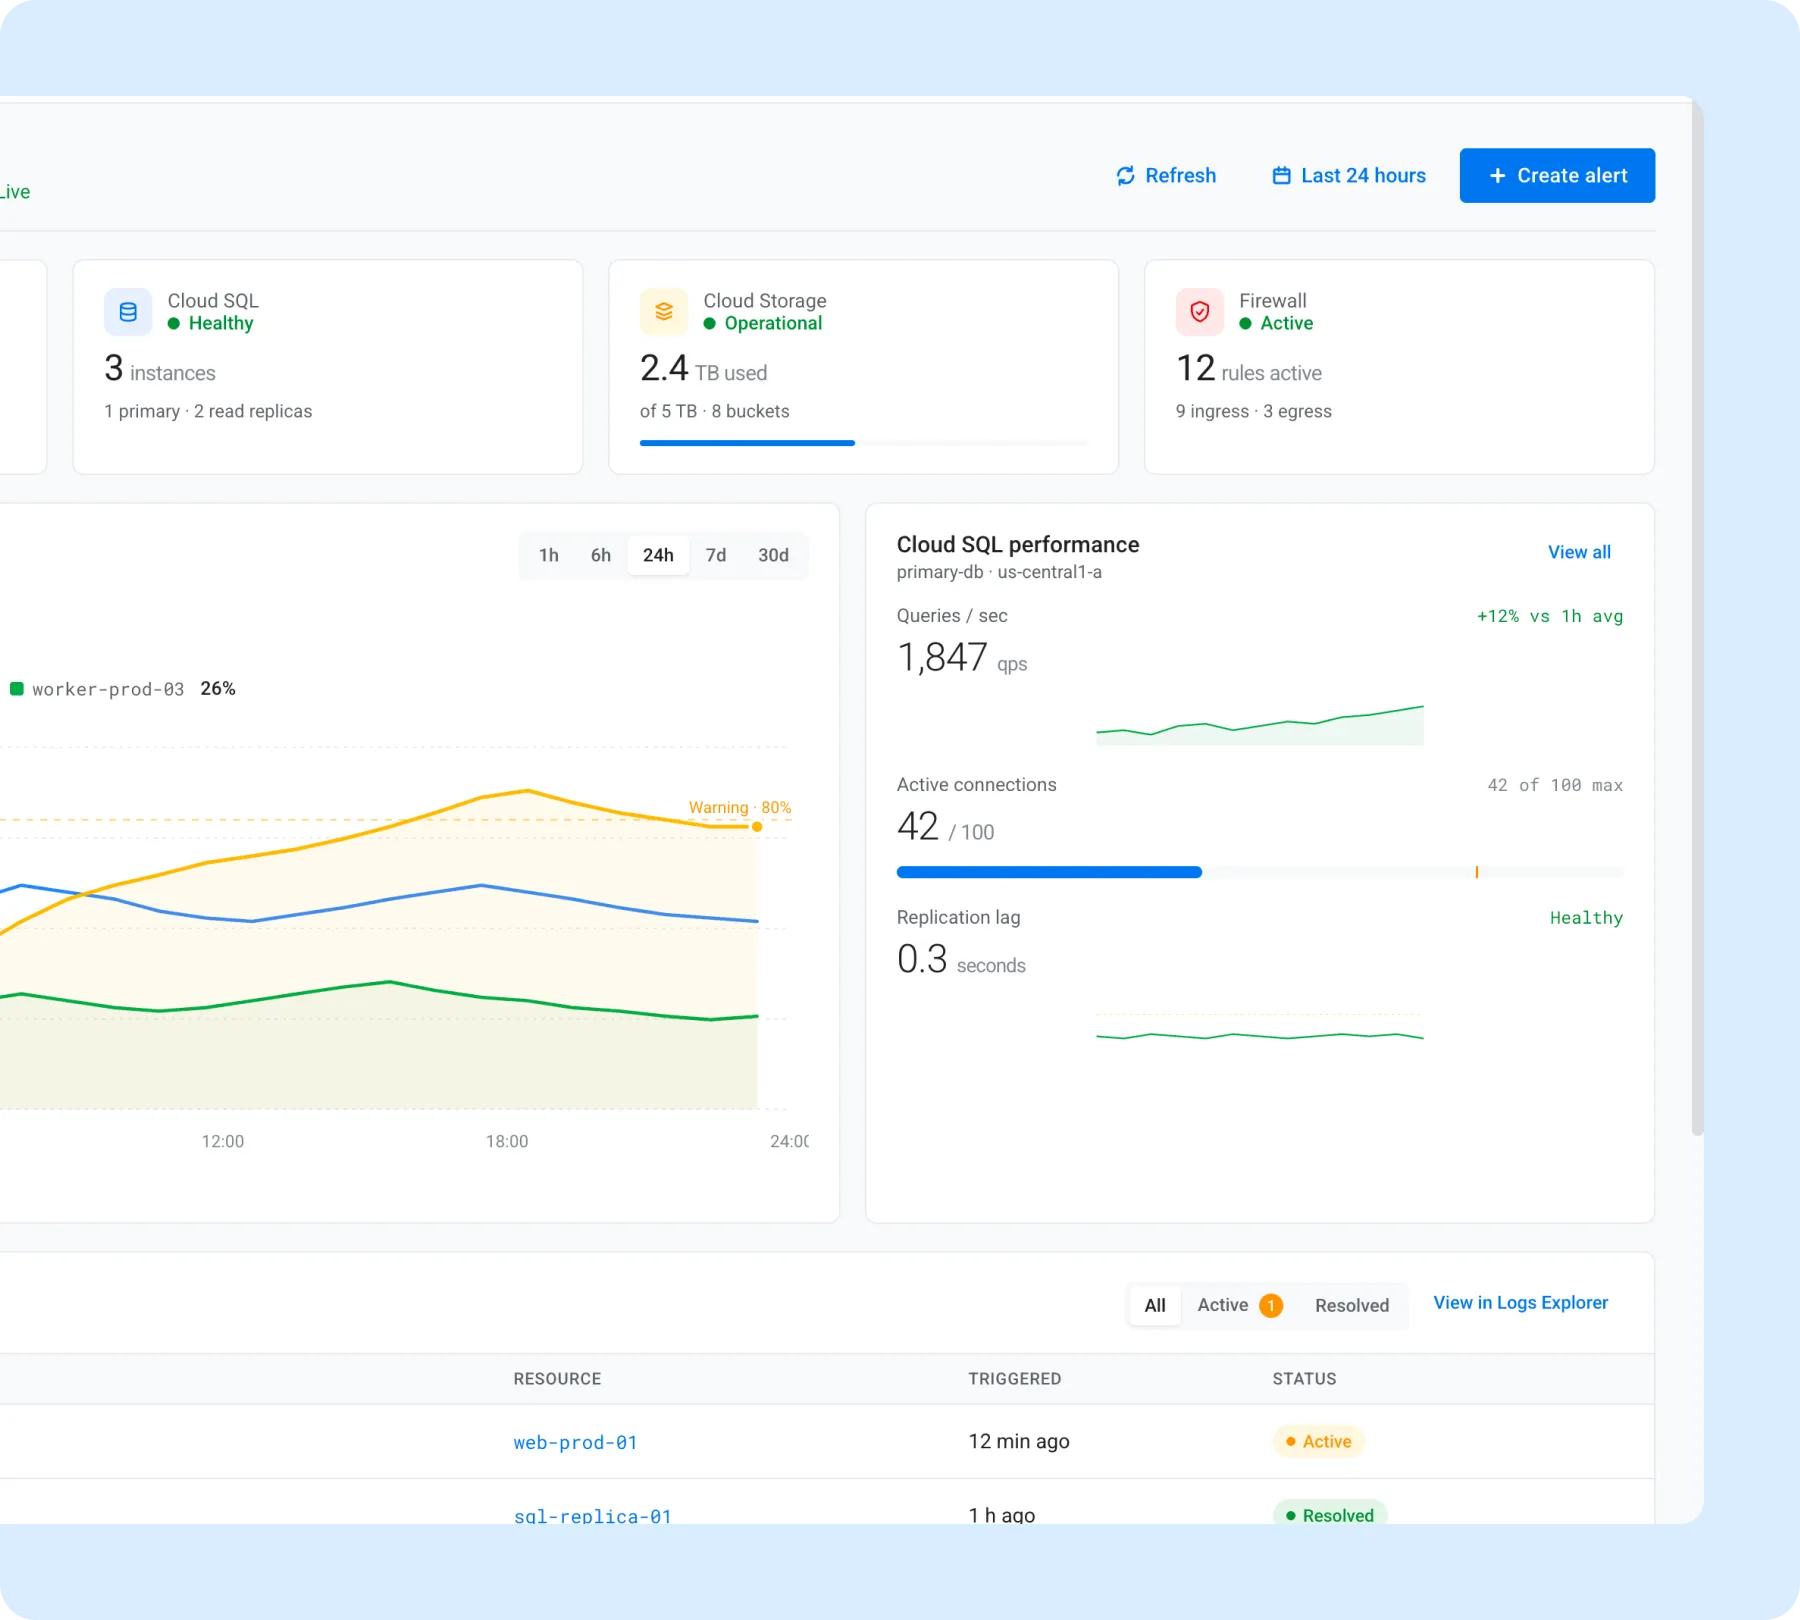
Task: Click the green worker-prod-03 legend square
Action: click(16, 689)
